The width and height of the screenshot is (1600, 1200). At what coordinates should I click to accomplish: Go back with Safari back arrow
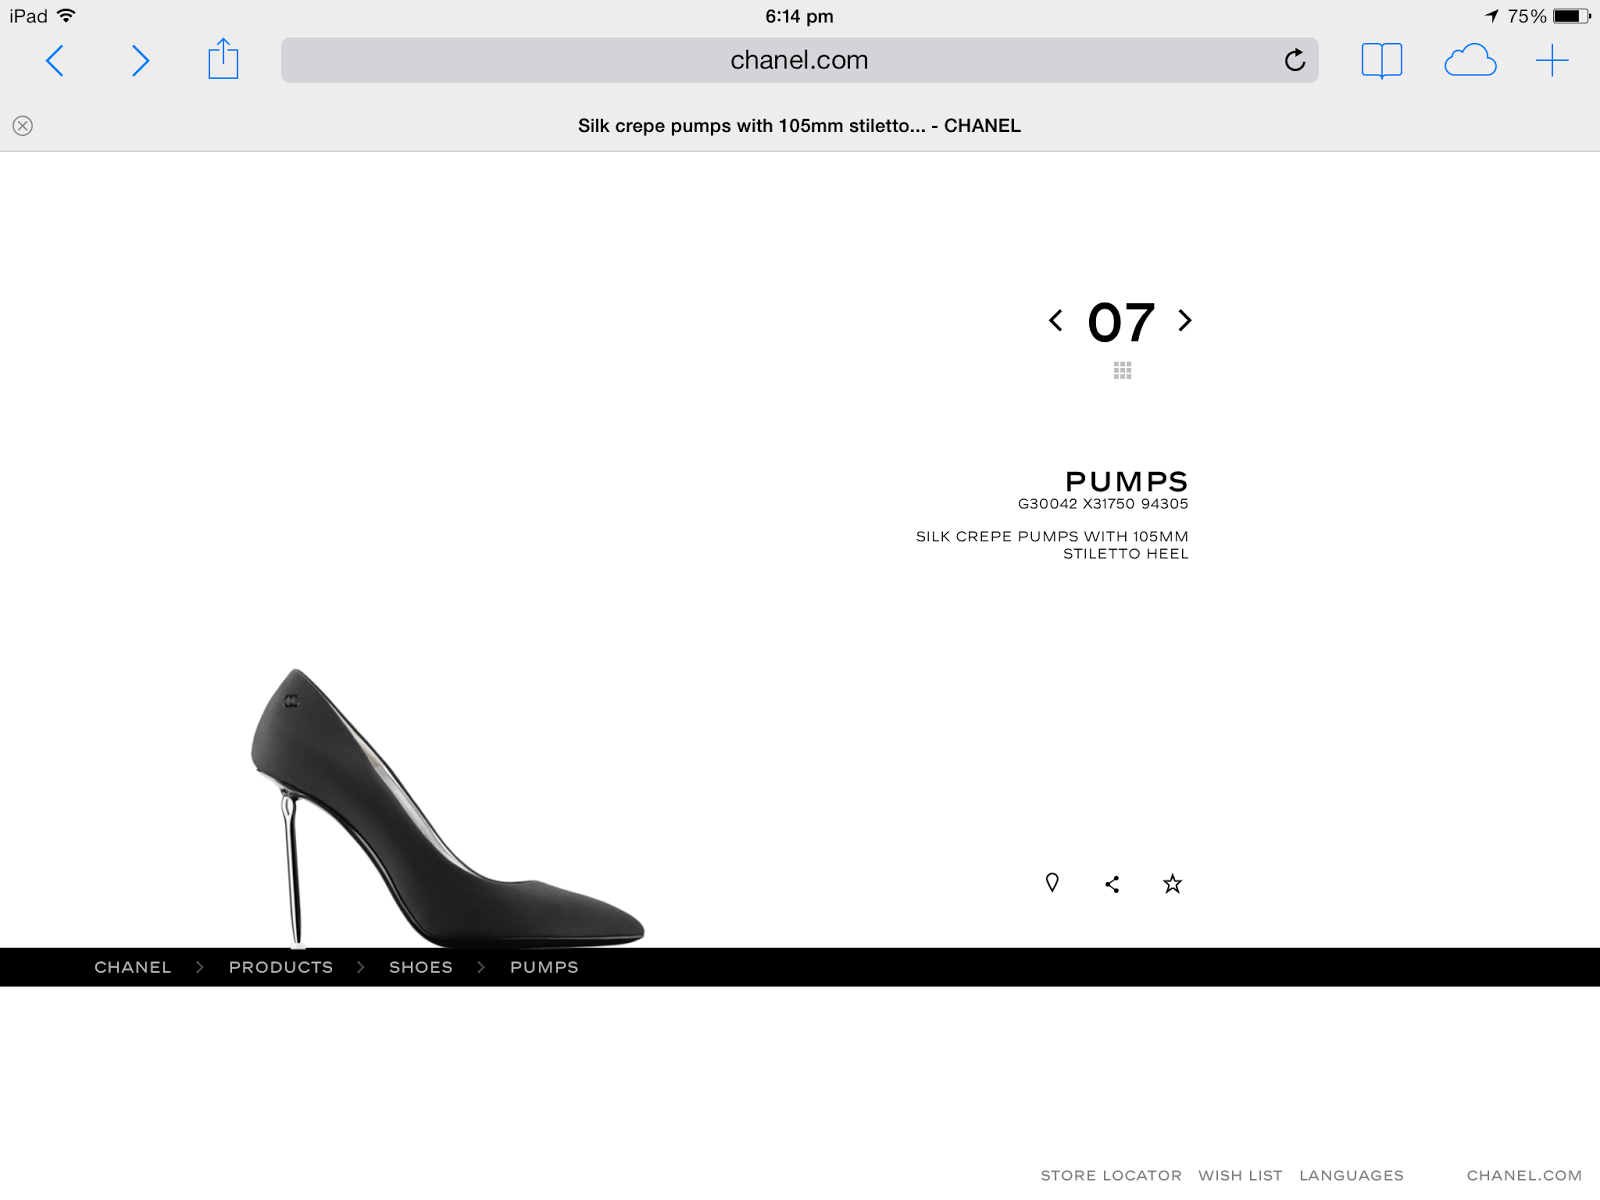[x=55, y=61]
